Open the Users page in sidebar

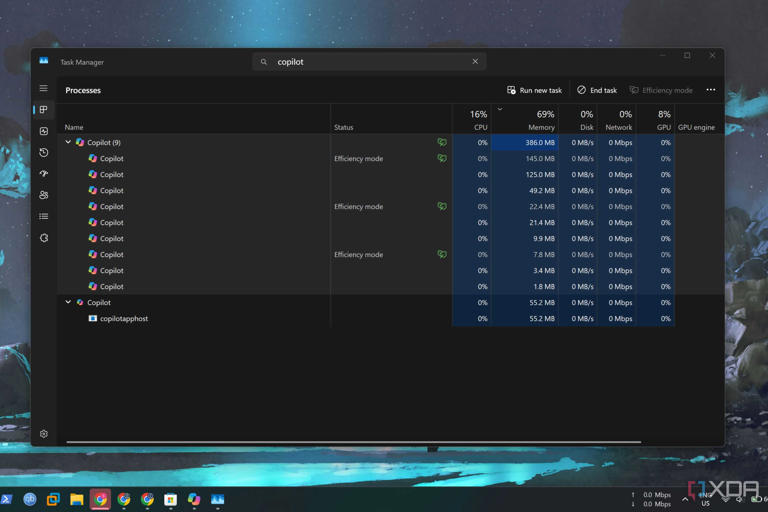coord(44,195)
